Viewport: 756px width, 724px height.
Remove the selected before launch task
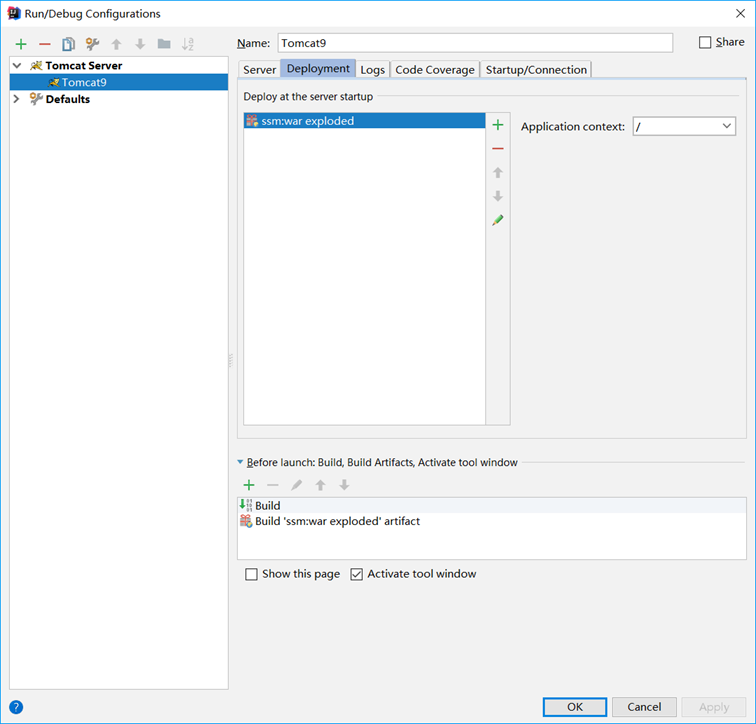[273, 485]
